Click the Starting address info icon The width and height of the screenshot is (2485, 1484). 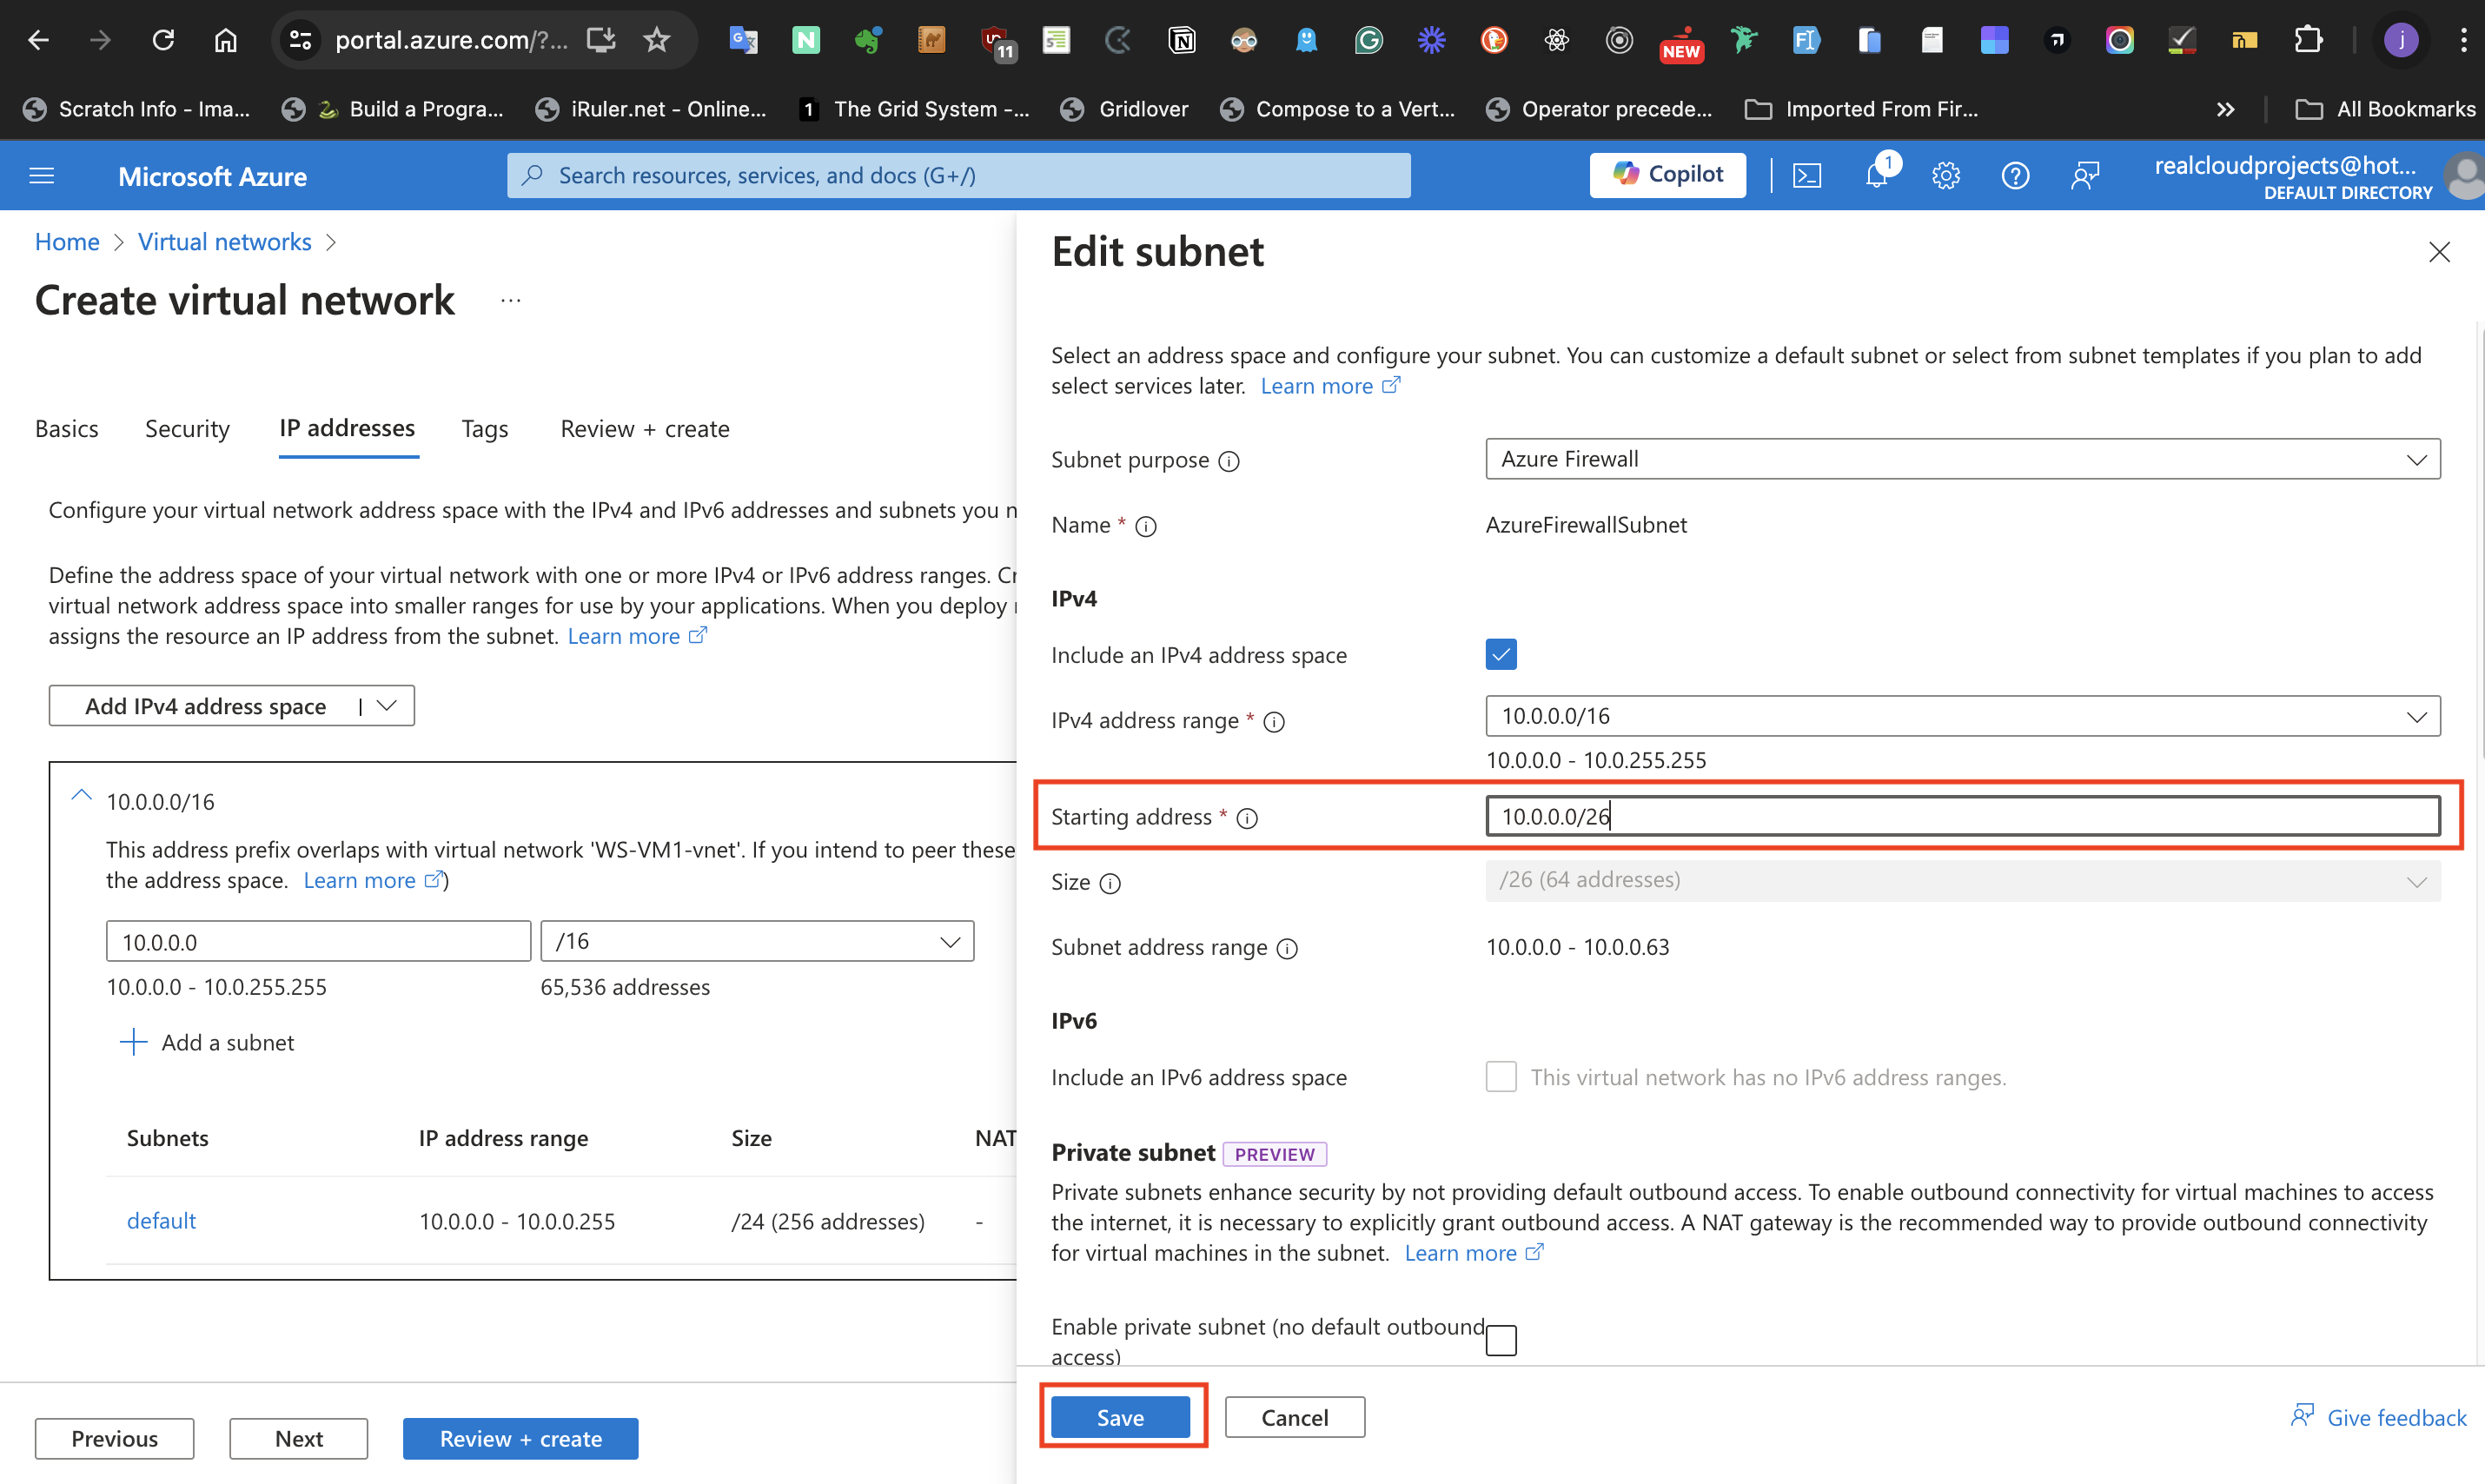tap(1247, 819)
